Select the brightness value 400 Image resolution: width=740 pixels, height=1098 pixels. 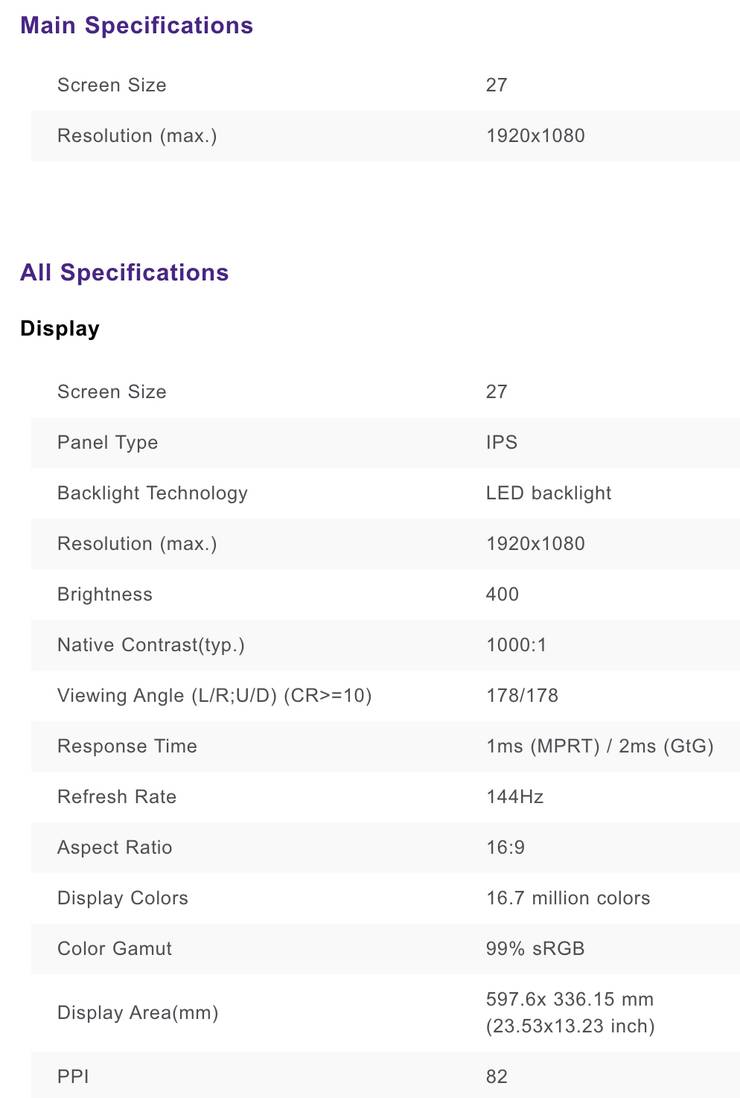click(x=502, y=594)
